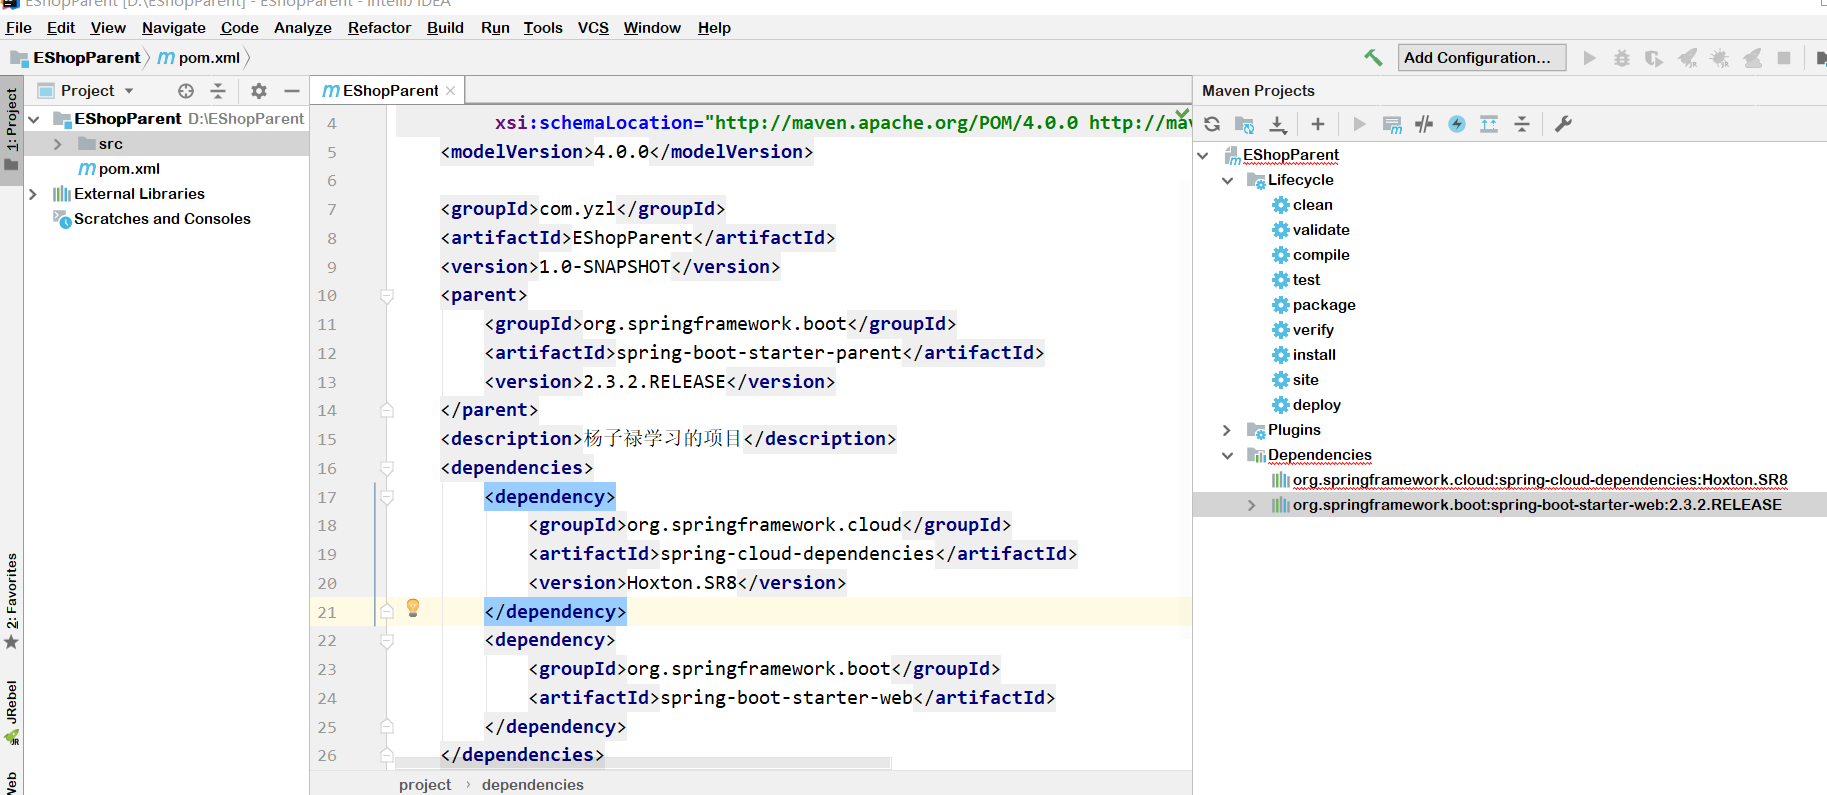Click the Execute Maven Goal icon
Image resolution: width=1827 pixels, height=795 pixels.
click(1392, 124)
